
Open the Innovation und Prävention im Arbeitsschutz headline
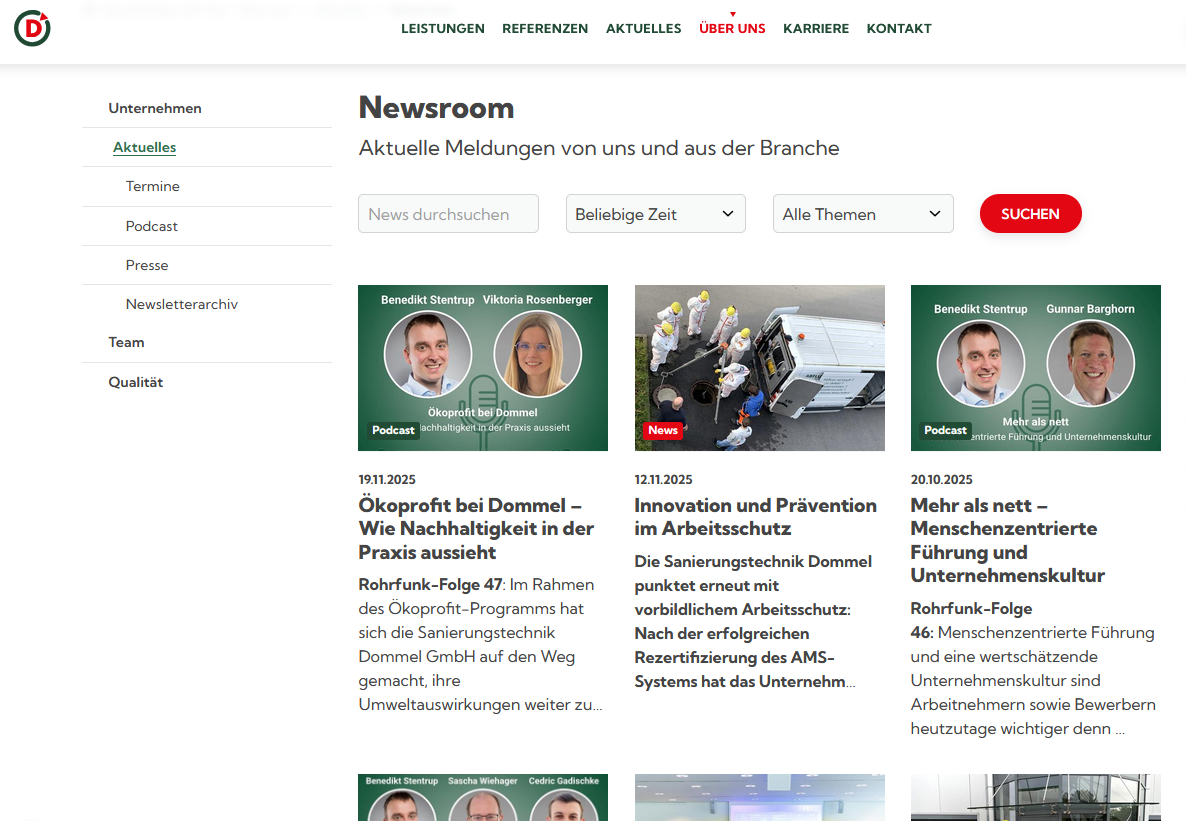point(755,517)
